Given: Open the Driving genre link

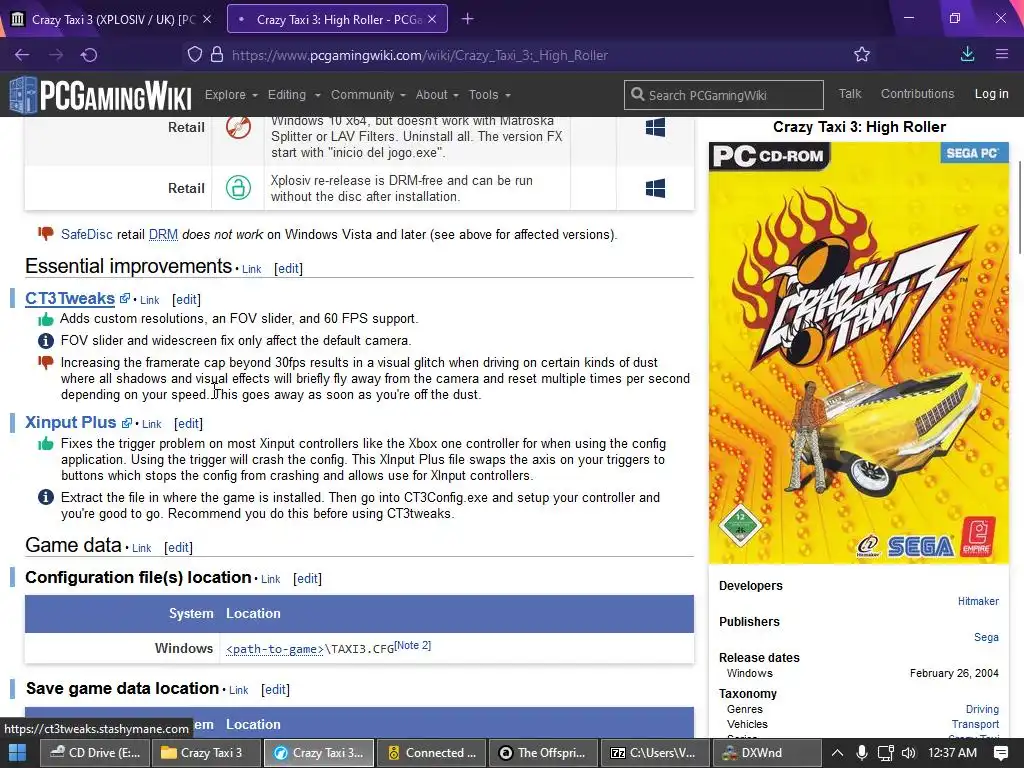Looking at the screenshot, I should point(982,709).
